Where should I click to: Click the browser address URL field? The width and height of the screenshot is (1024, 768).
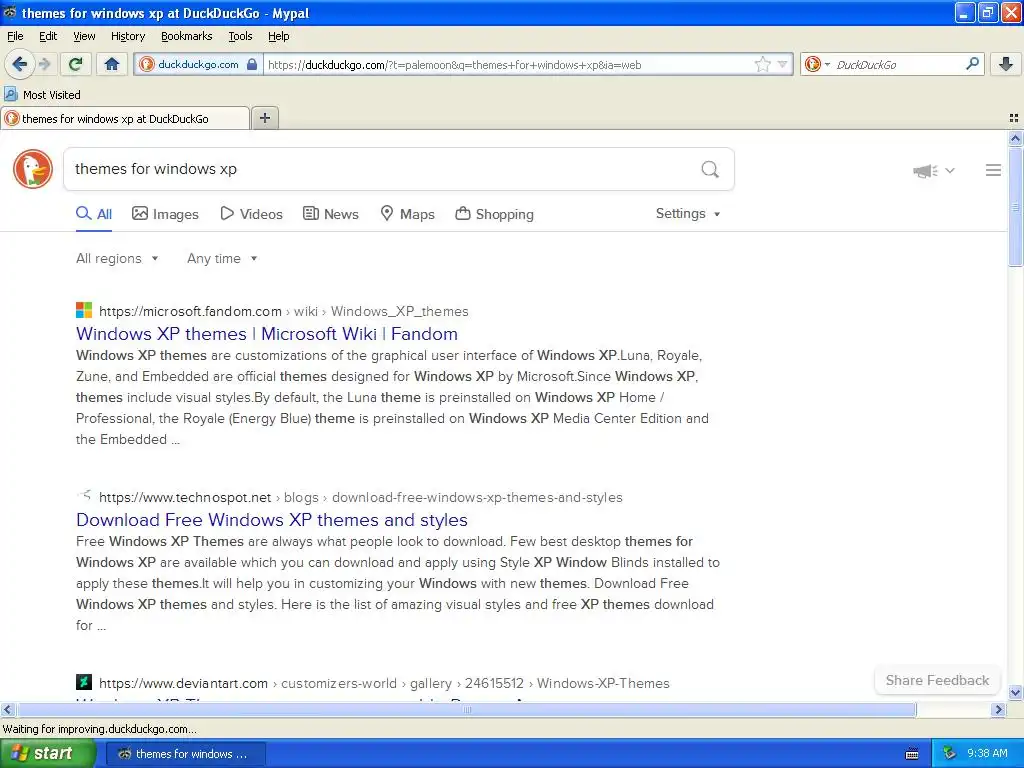[508, 65]
